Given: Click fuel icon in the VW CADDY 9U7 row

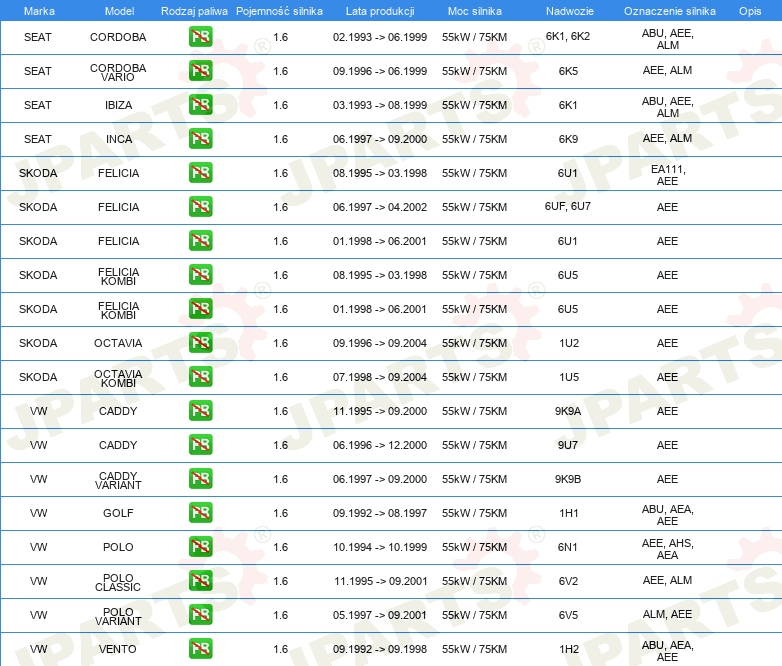Looking at the screenshot, I should 200,444.
